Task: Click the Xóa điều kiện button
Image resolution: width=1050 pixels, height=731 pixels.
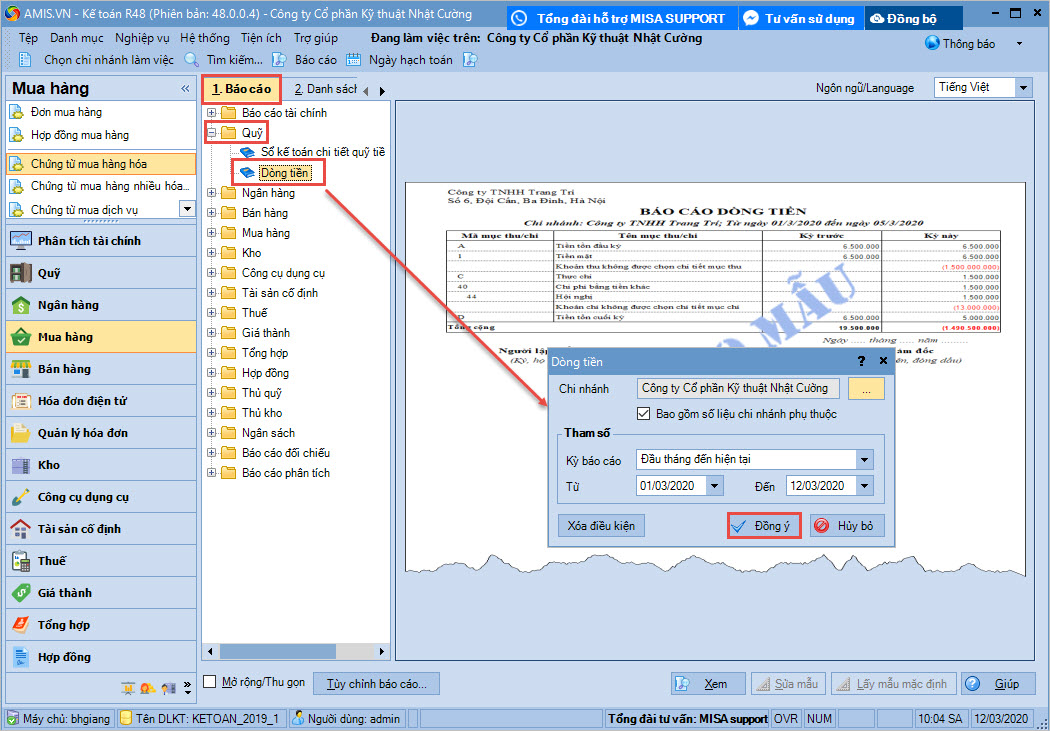Action: 601,526
